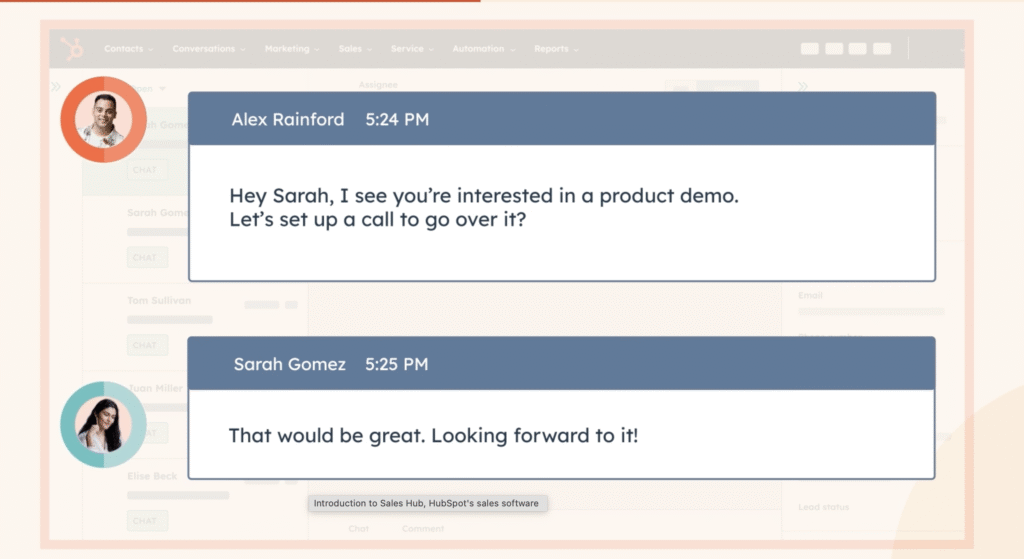The image size is (1024, 559).
Task: Click the CHAT tag under Sarah Gomez
Action: click(145, 258)
